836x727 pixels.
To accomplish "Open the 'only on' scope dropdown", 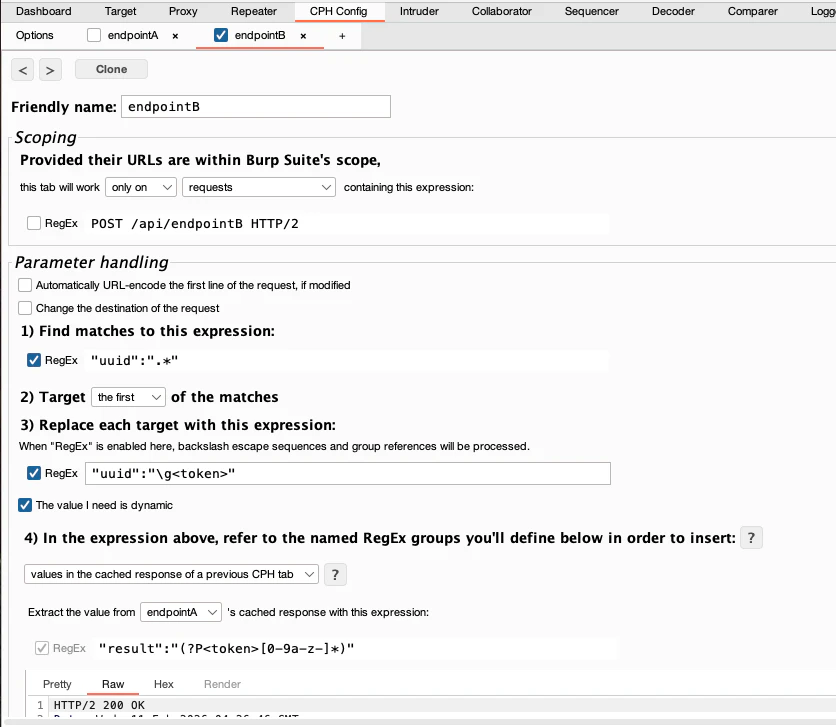I will click(141, 187).
